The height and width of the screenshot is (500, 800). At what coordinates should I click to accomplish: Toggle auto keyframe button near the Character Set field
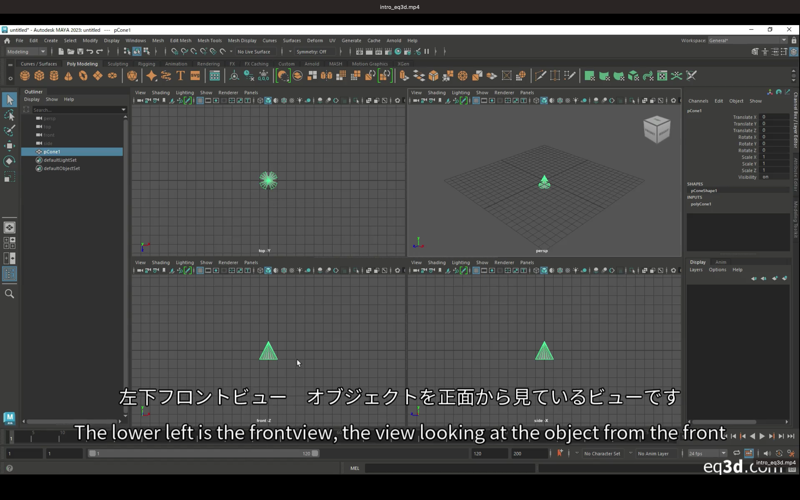point(560,453)
